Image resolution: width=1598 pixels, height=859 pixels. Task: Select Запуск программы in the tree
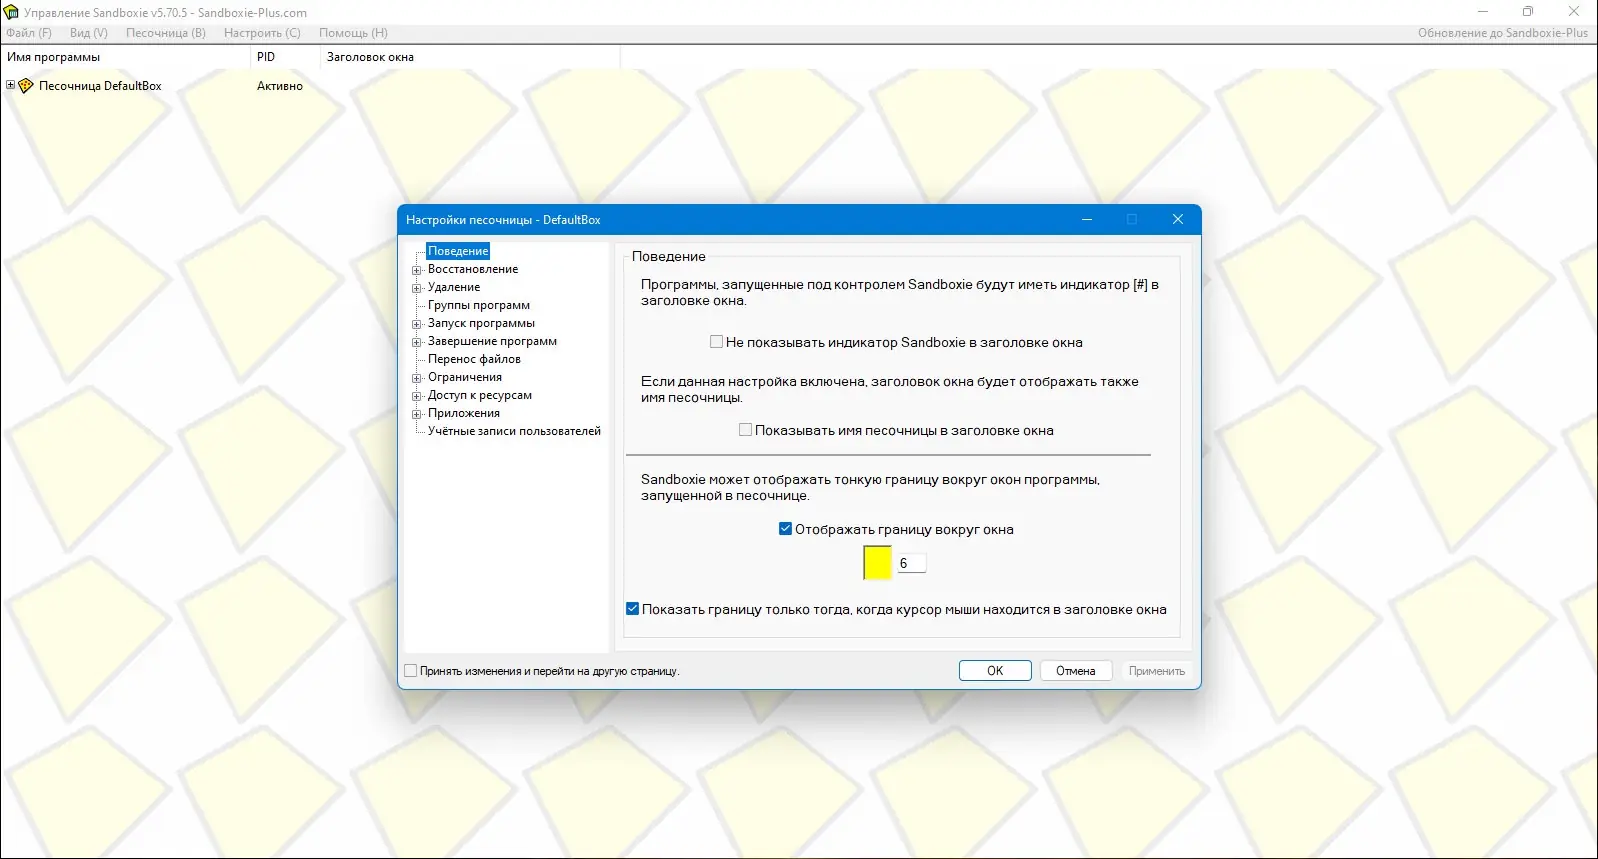pyautogui.click(x=481, y=323)
